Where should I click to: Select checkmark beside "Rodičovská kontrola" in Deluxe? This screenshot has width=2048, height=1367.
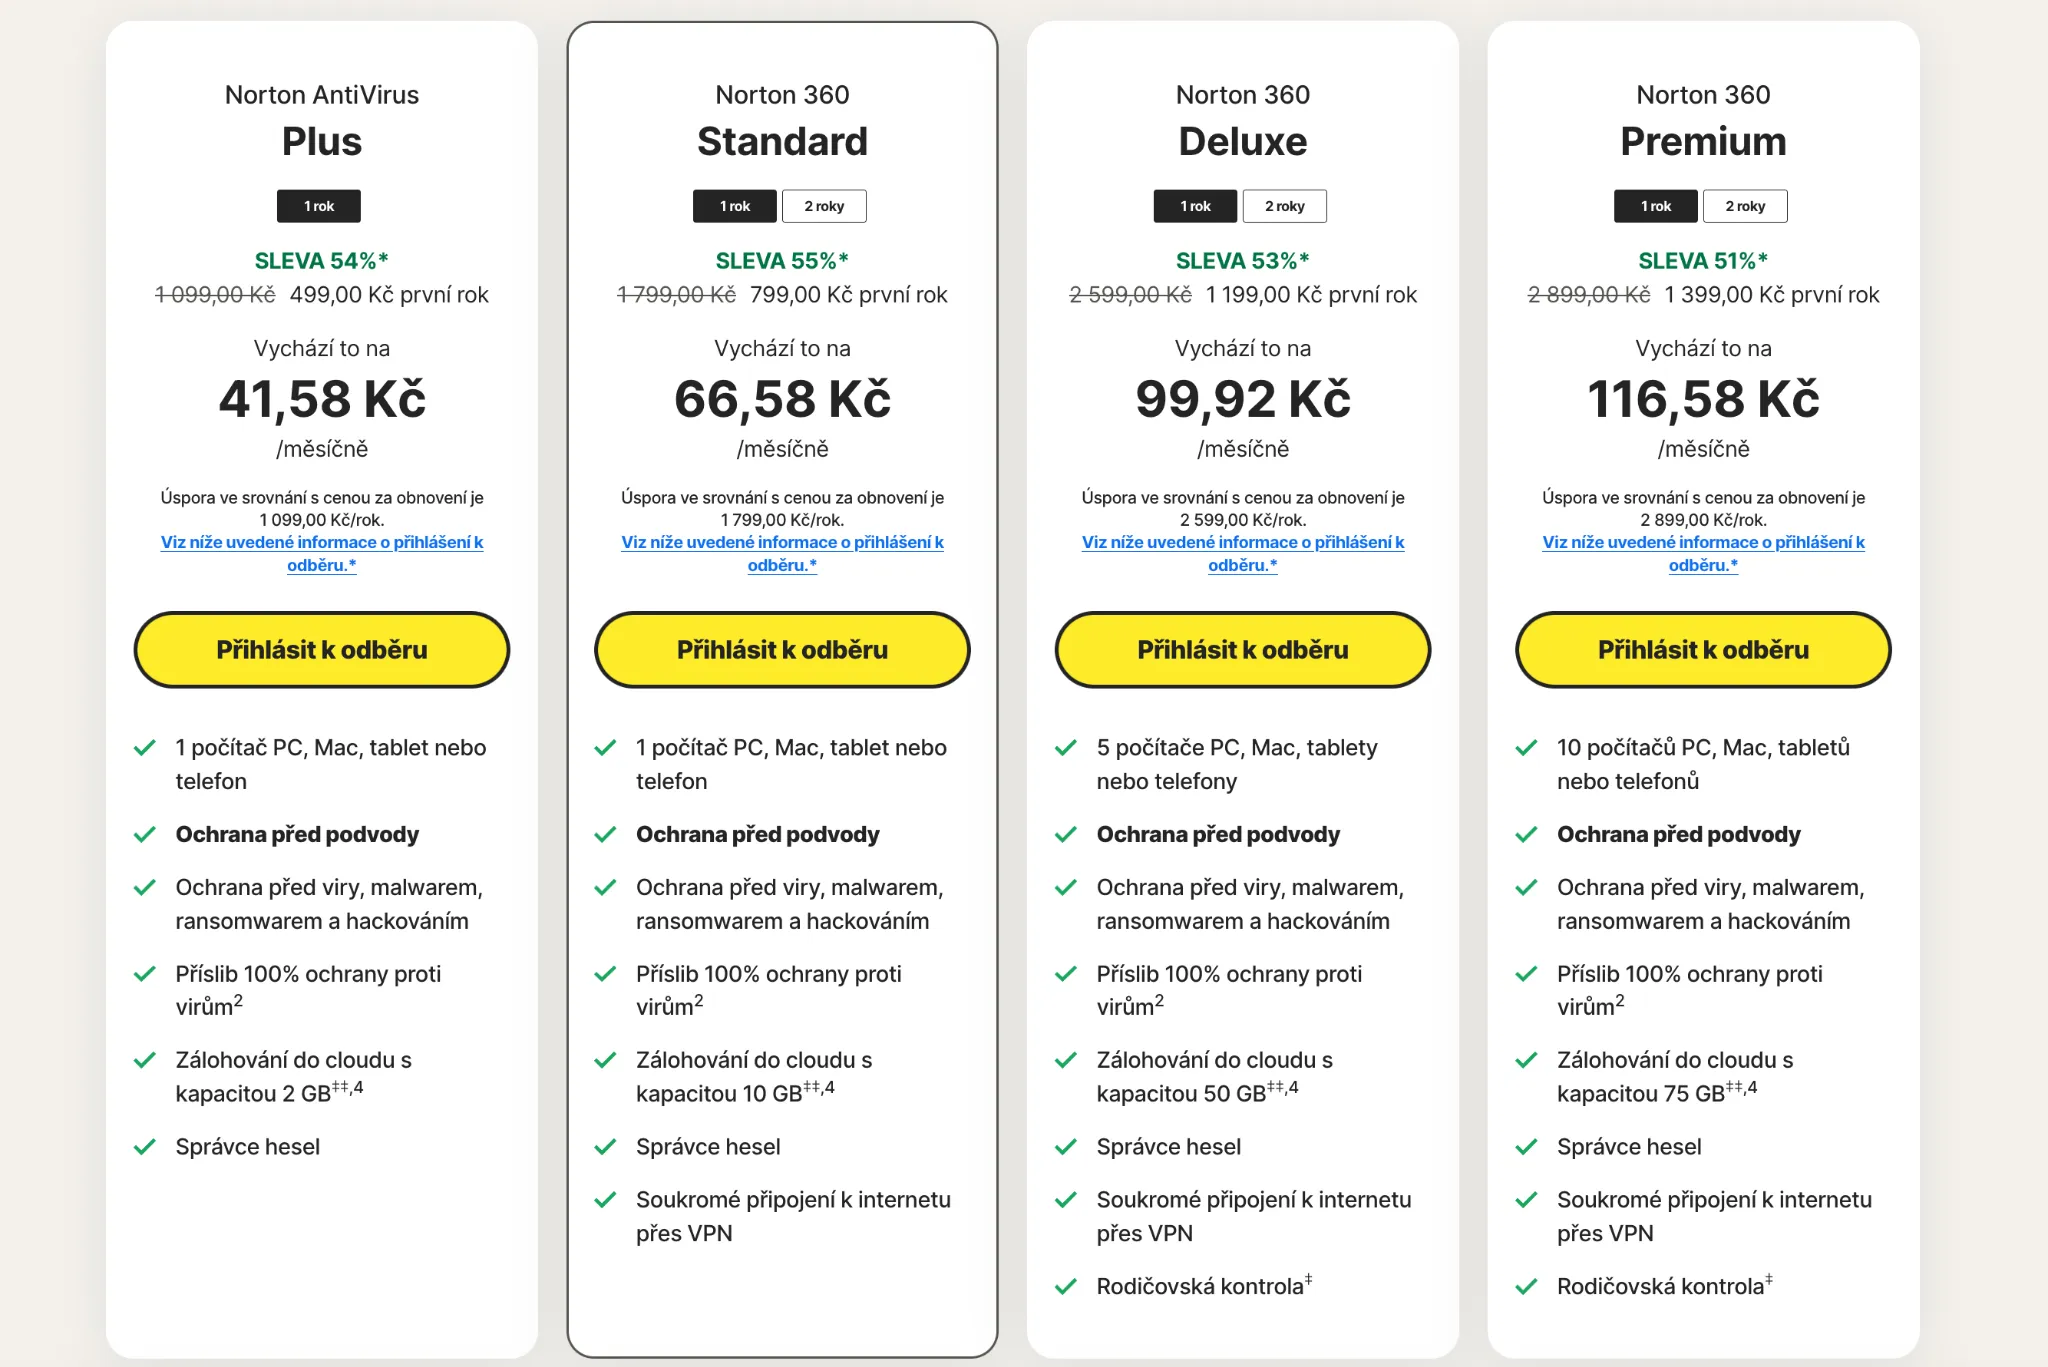click(x=1066, y=1285)
